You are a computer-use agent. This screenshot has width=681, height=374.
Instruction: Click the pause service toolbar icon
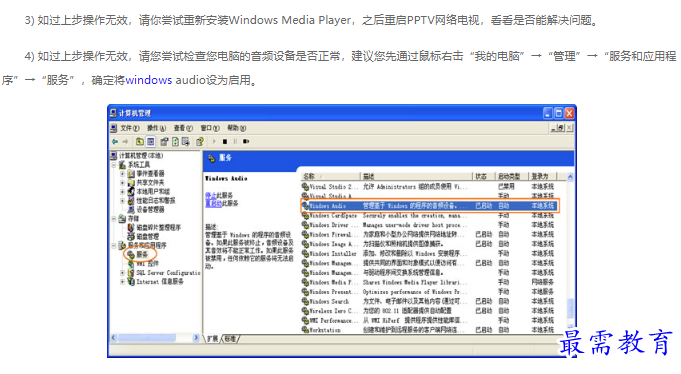tap(235, 142)
